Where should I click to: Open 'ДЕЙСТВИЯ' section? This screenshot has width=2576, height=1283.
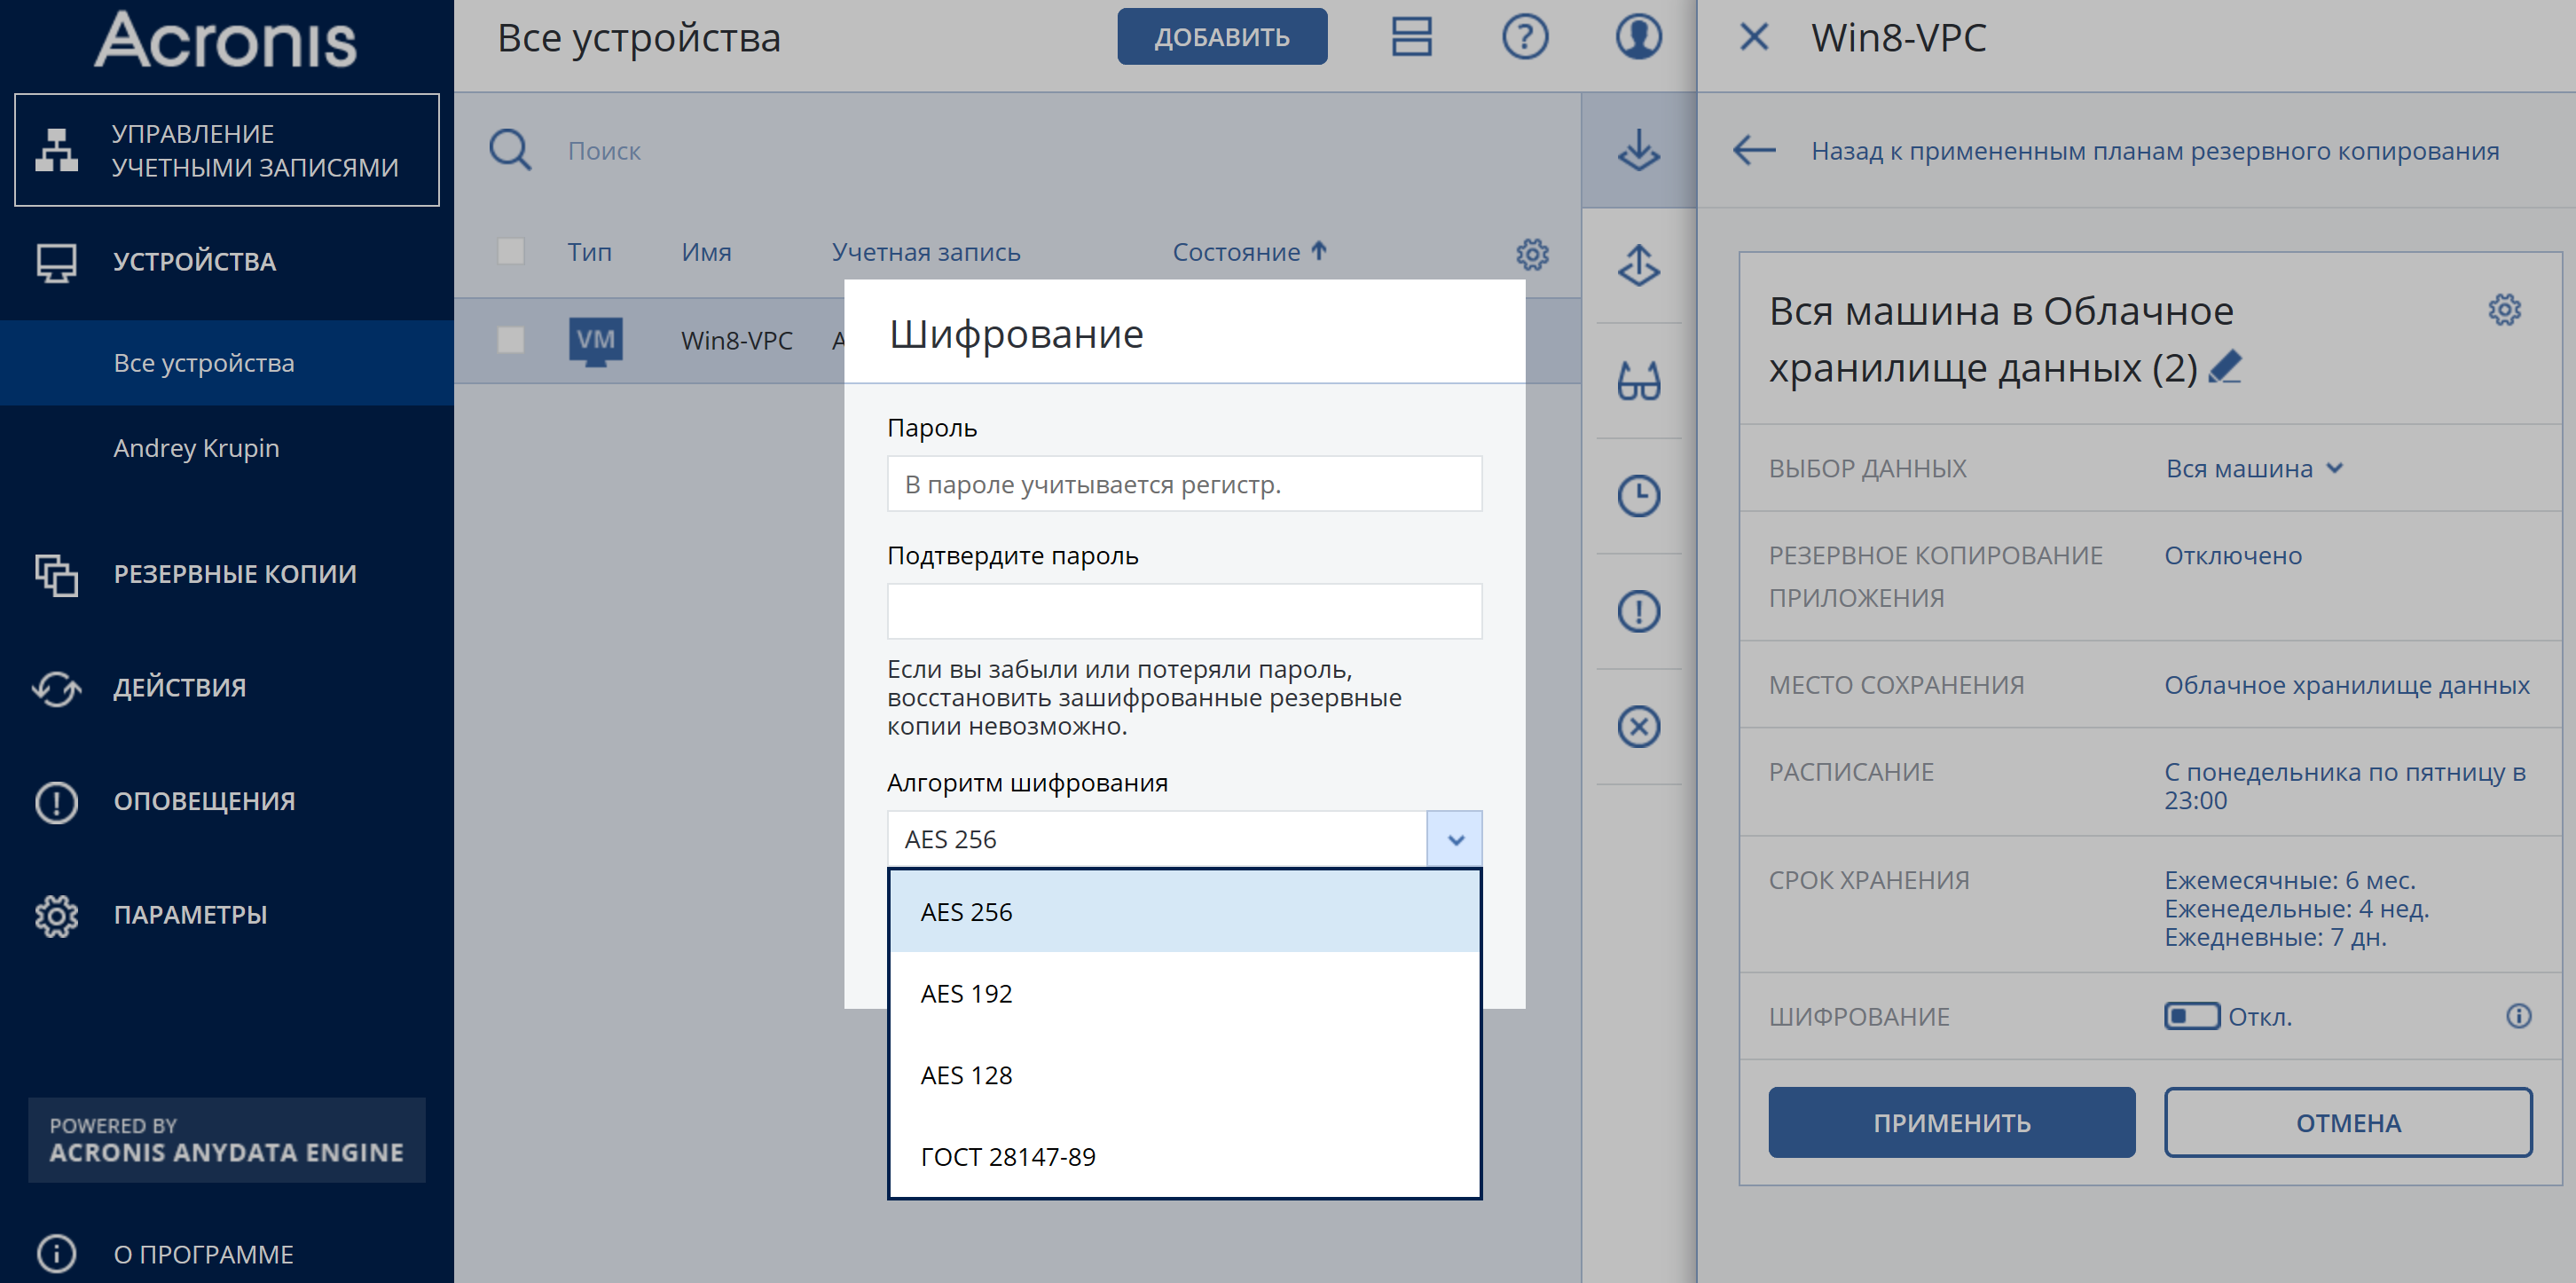(x=180, y=688)
